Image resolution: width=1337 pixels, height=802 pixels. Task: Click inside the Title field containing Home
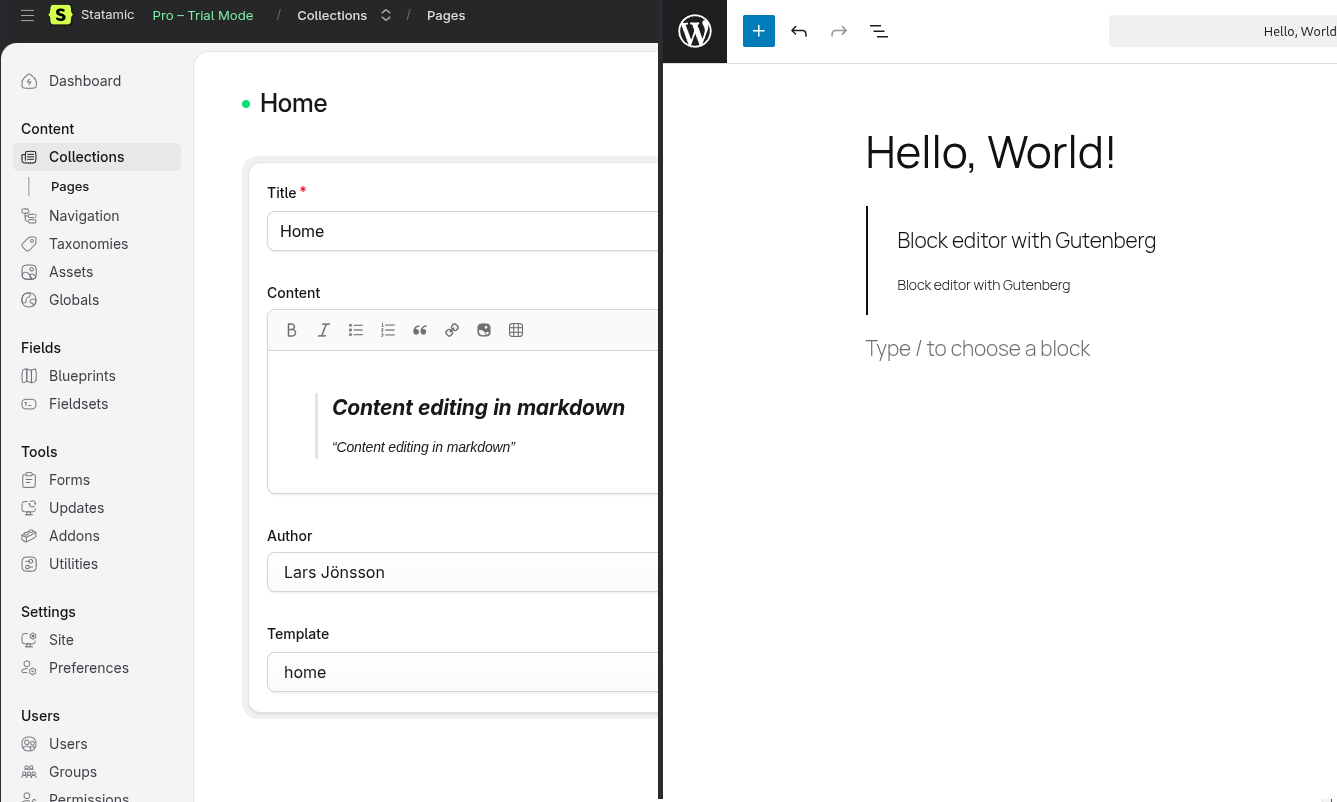(x=460, y=231)
